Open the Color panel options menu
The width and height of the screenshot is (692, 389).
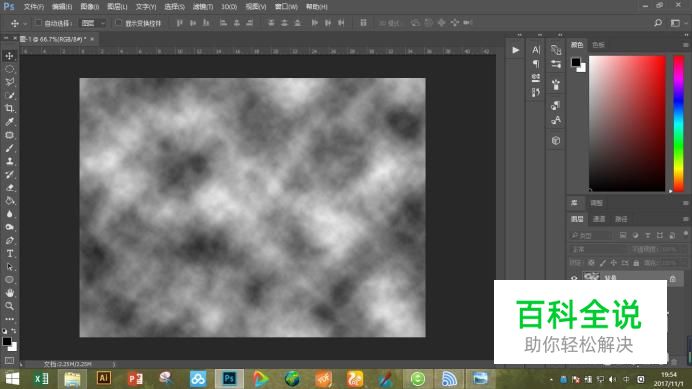point(685,45)
